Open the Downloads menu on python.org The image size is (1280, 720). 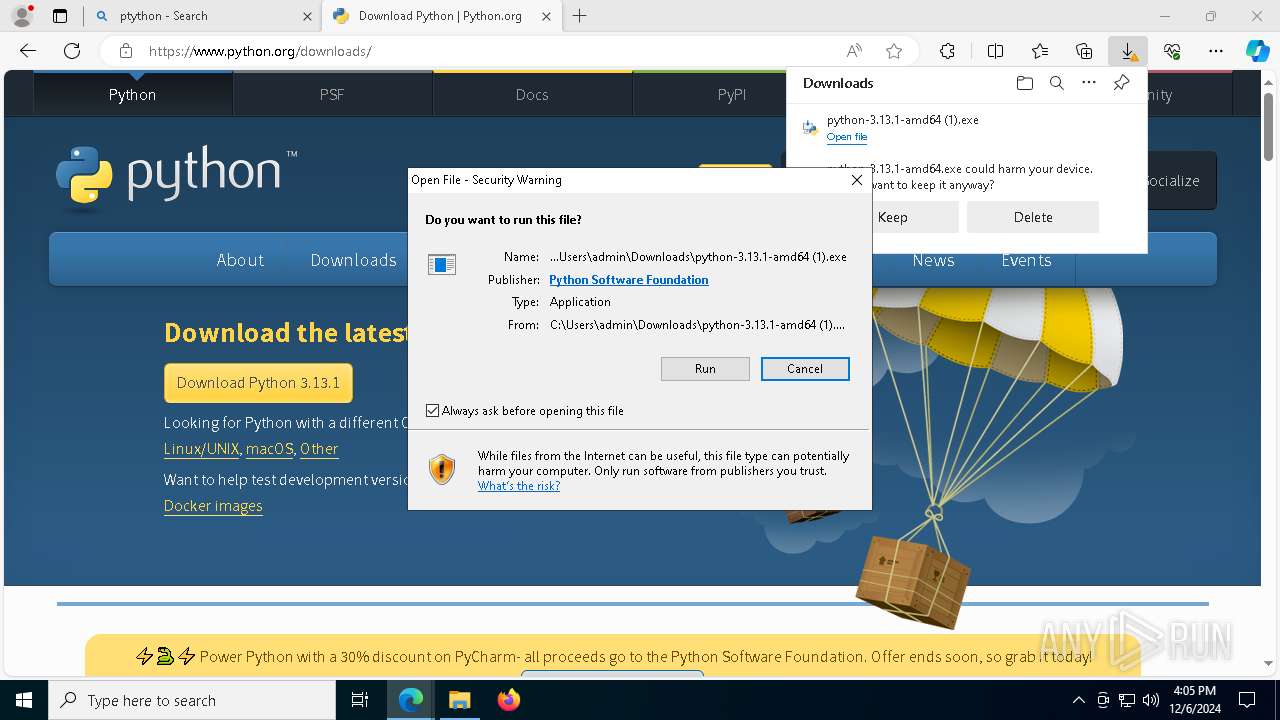pyautogui.click(x=353, y=260)
